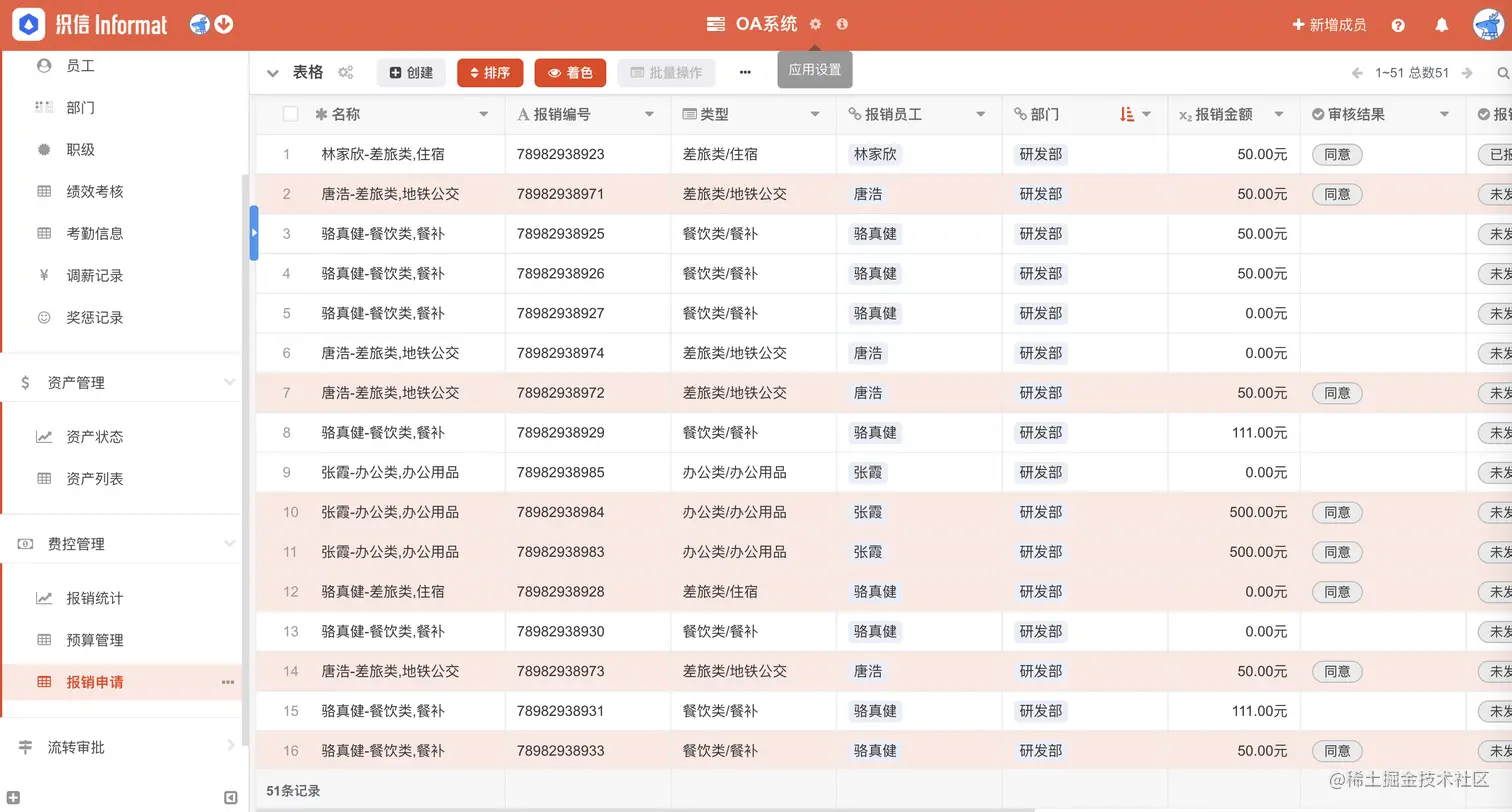Open the 报销金额 column dropdown
Image resolution: width=1512 pixels, height=812 pixels.
click(1279, 115)
